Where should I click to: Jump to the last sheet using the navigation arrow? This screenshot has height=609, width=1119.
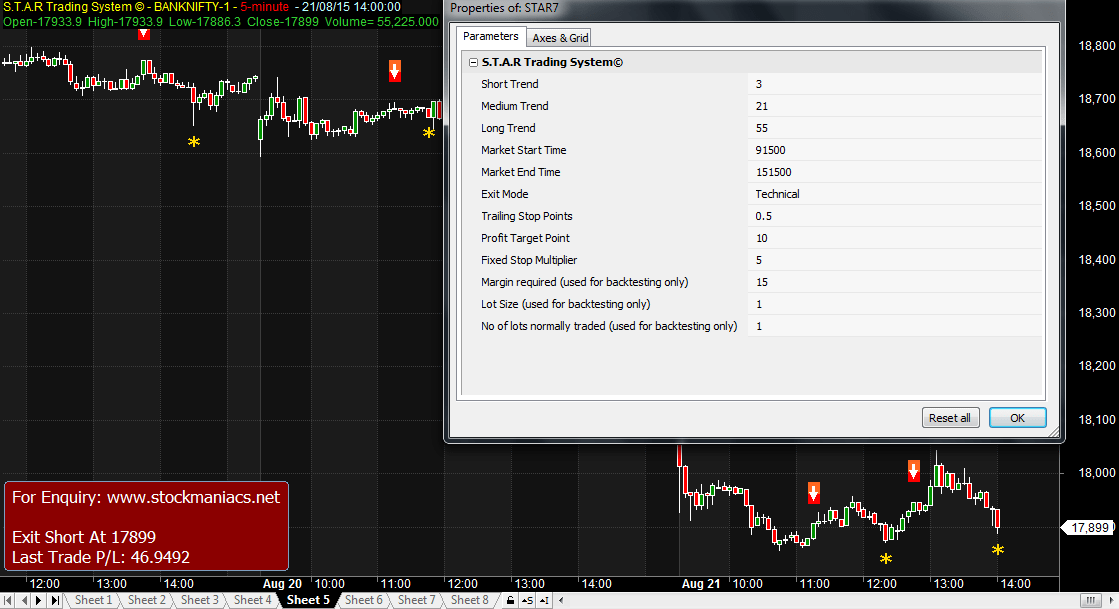point(55,600)
